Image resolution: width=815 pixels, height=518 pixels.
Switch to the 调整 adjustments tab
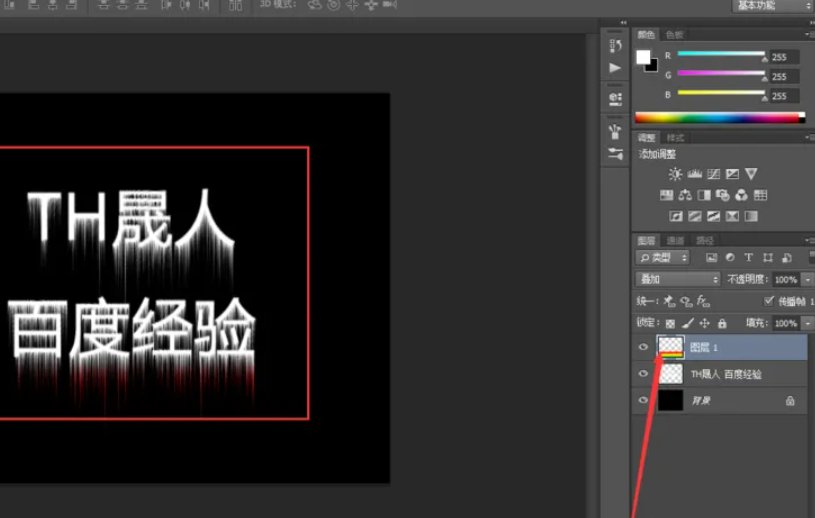click(646, 138)
